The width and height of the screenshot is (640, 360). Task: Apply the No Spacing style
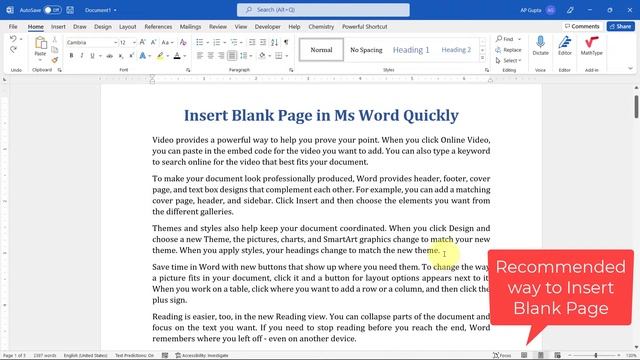tap(366, 50)
